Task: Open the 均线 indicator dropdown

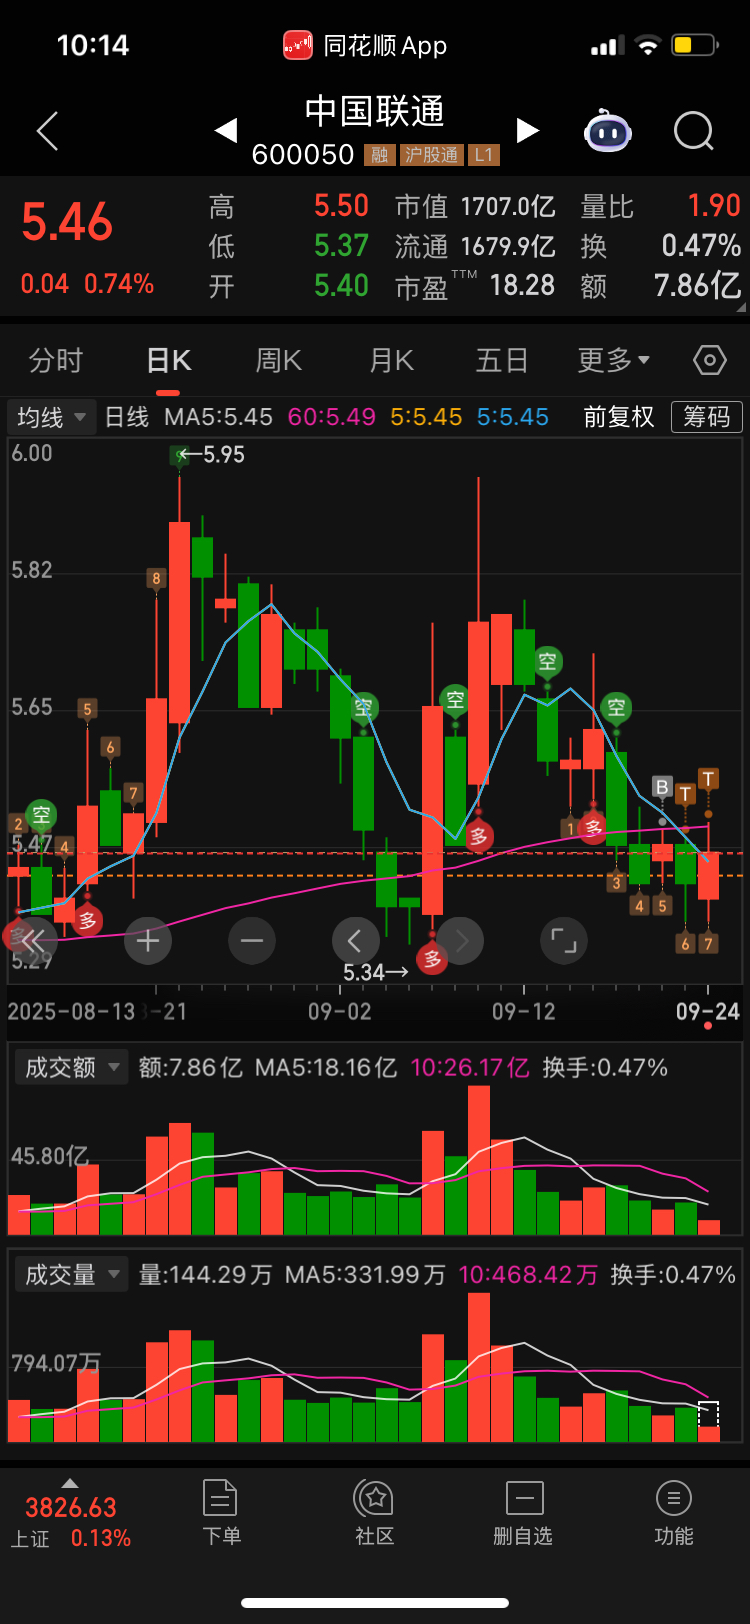Action: tap(52, 417)
